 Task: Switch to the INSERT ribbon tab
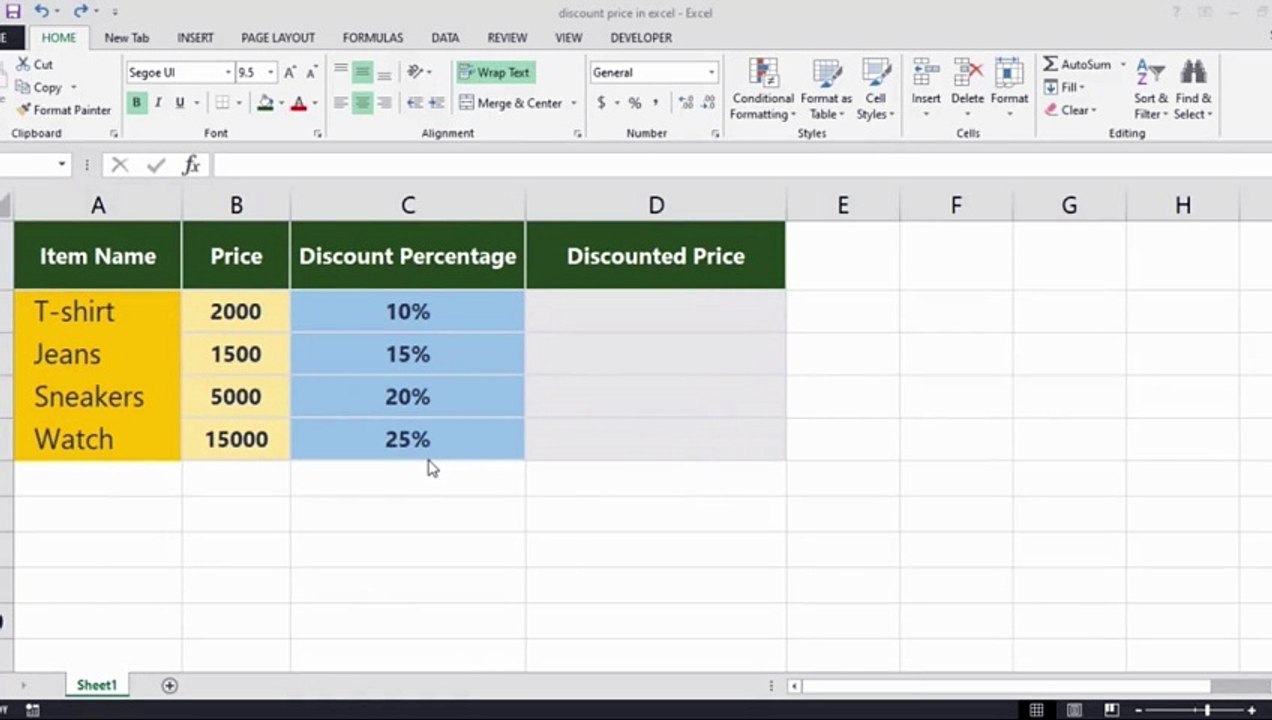tap(195, 38)
